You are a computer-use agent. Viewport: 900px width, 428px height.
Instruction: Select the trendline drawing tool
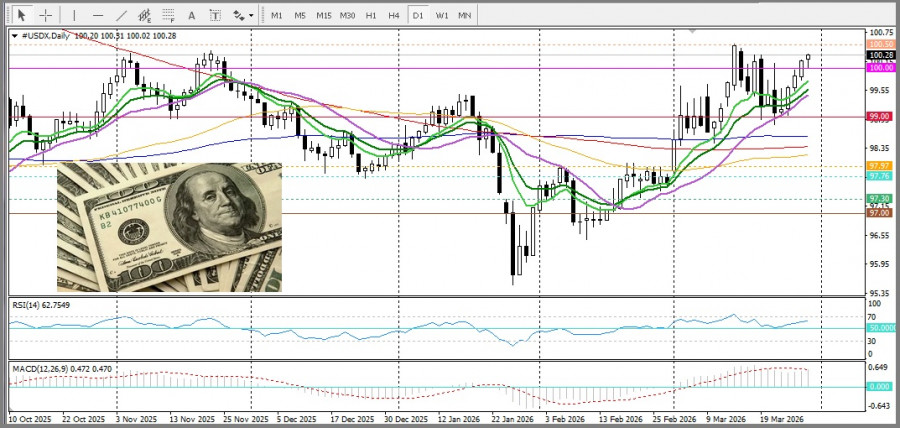121,16
